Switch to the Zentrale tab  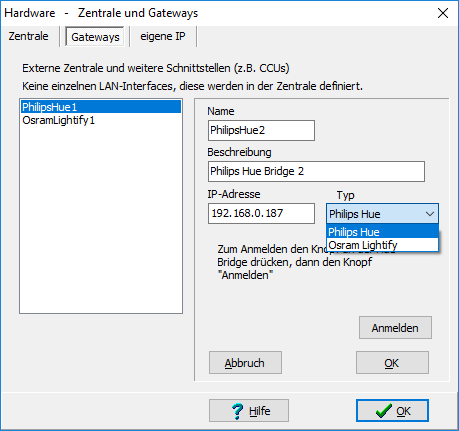[29, 36]
